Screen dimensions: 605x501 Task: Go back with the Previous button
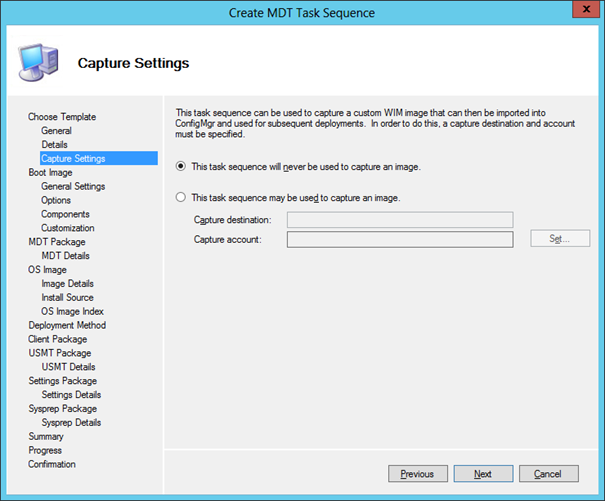pyautogui.click(x=417, y=474)
